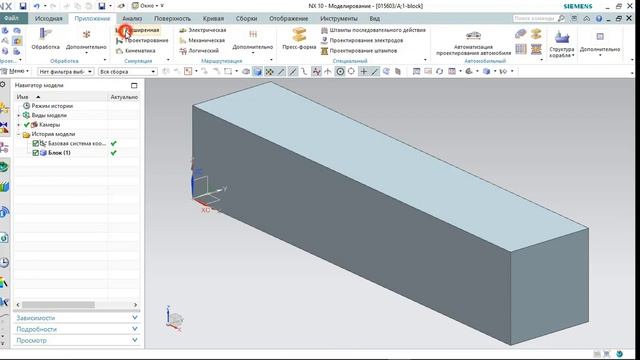
Task: Maximize the Навигатор модели panel
Action: (x=134, y=85)
